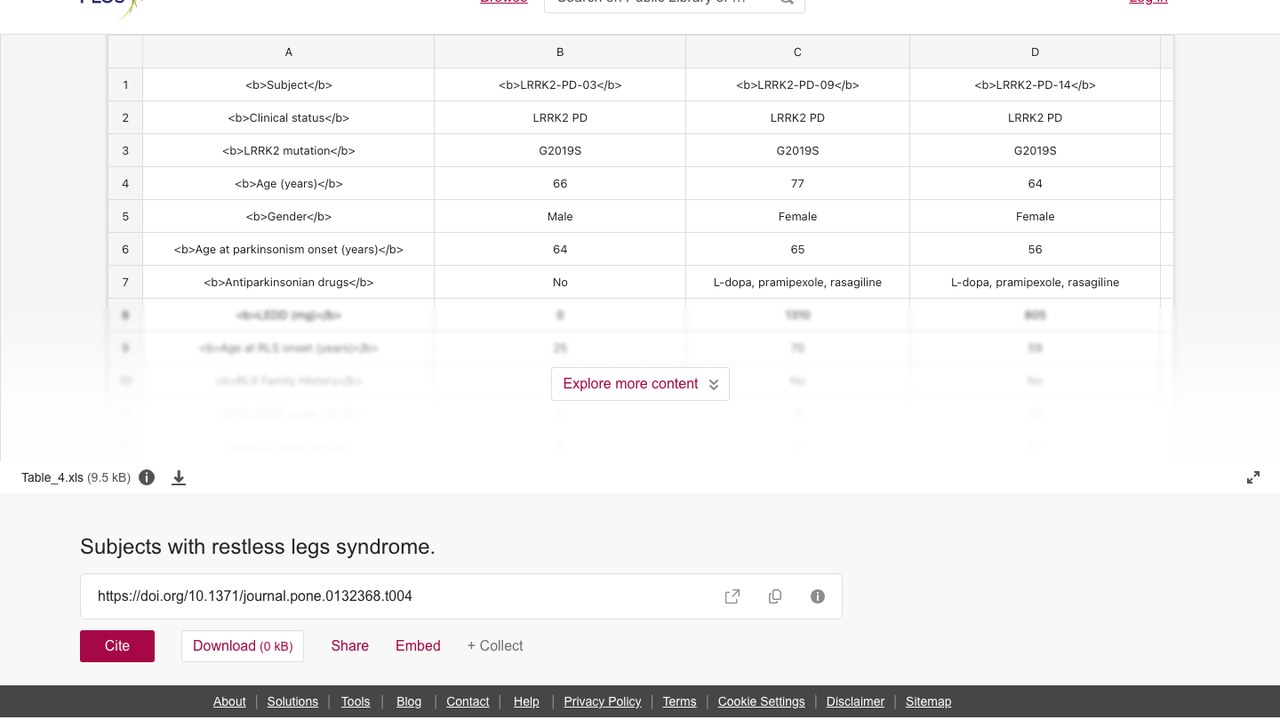
Task: Open the Contact footer link
Action: coord(467,702)
